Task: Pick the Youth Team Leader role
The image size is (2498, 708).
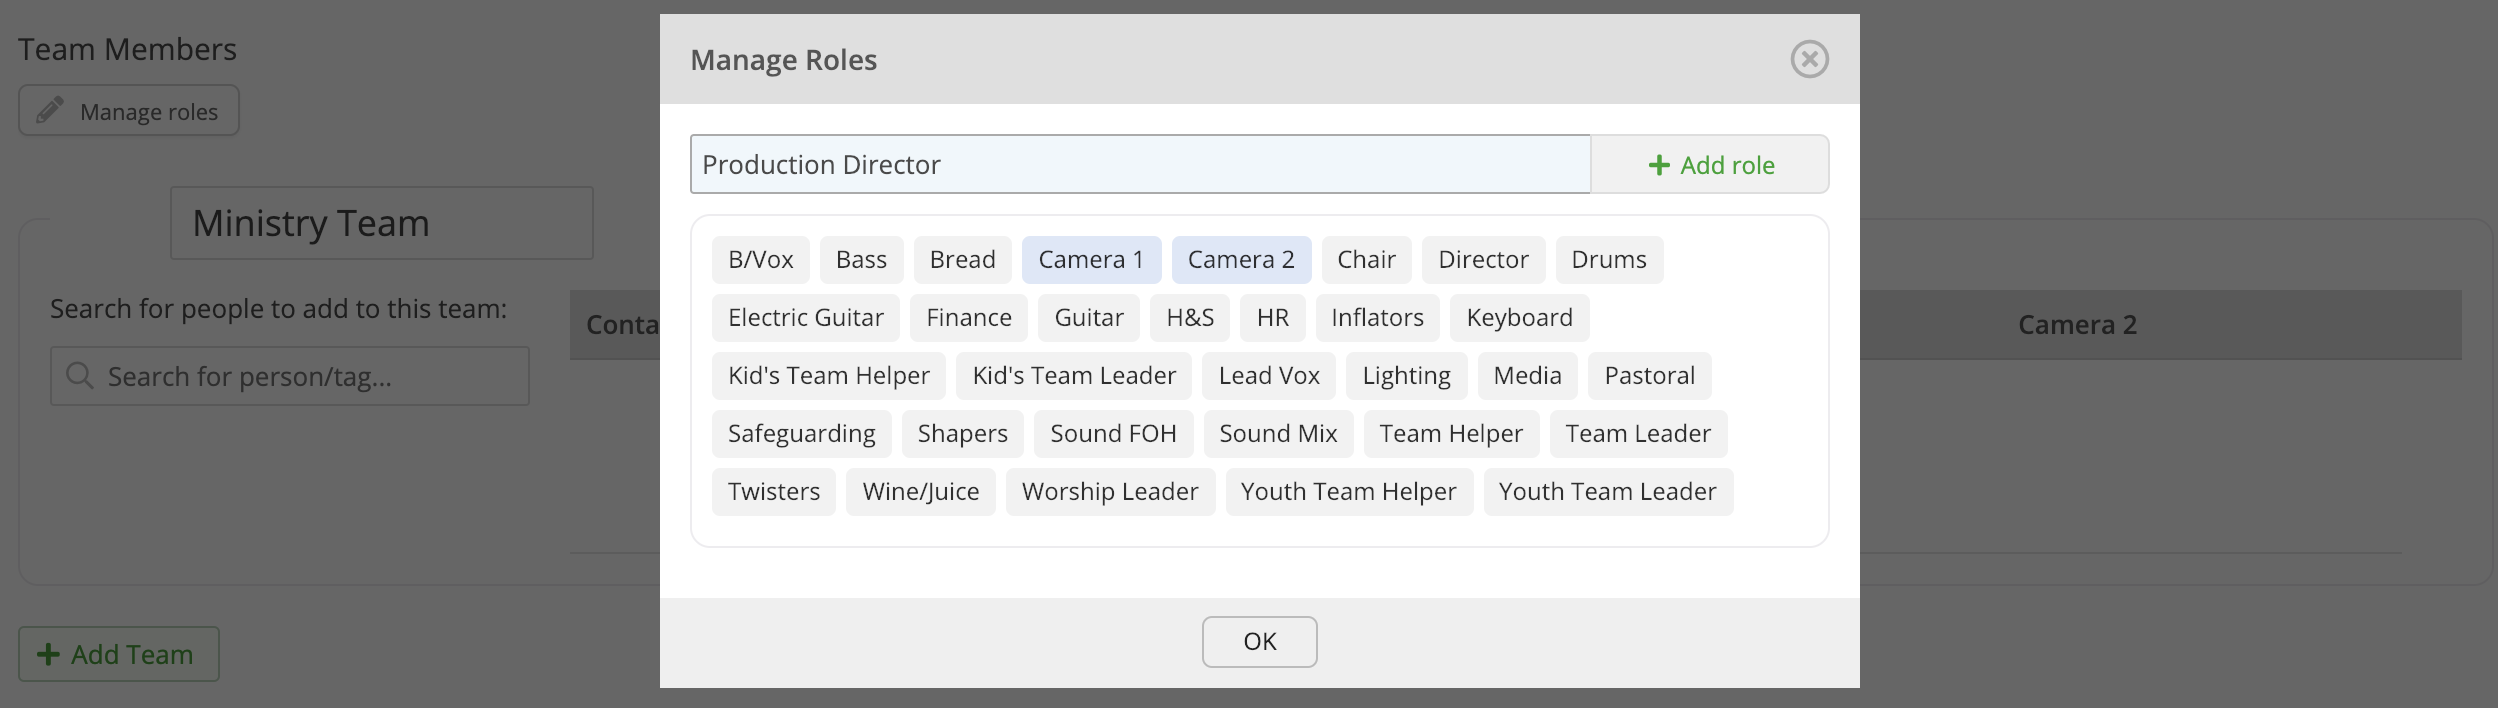Action: (1607, 492)
